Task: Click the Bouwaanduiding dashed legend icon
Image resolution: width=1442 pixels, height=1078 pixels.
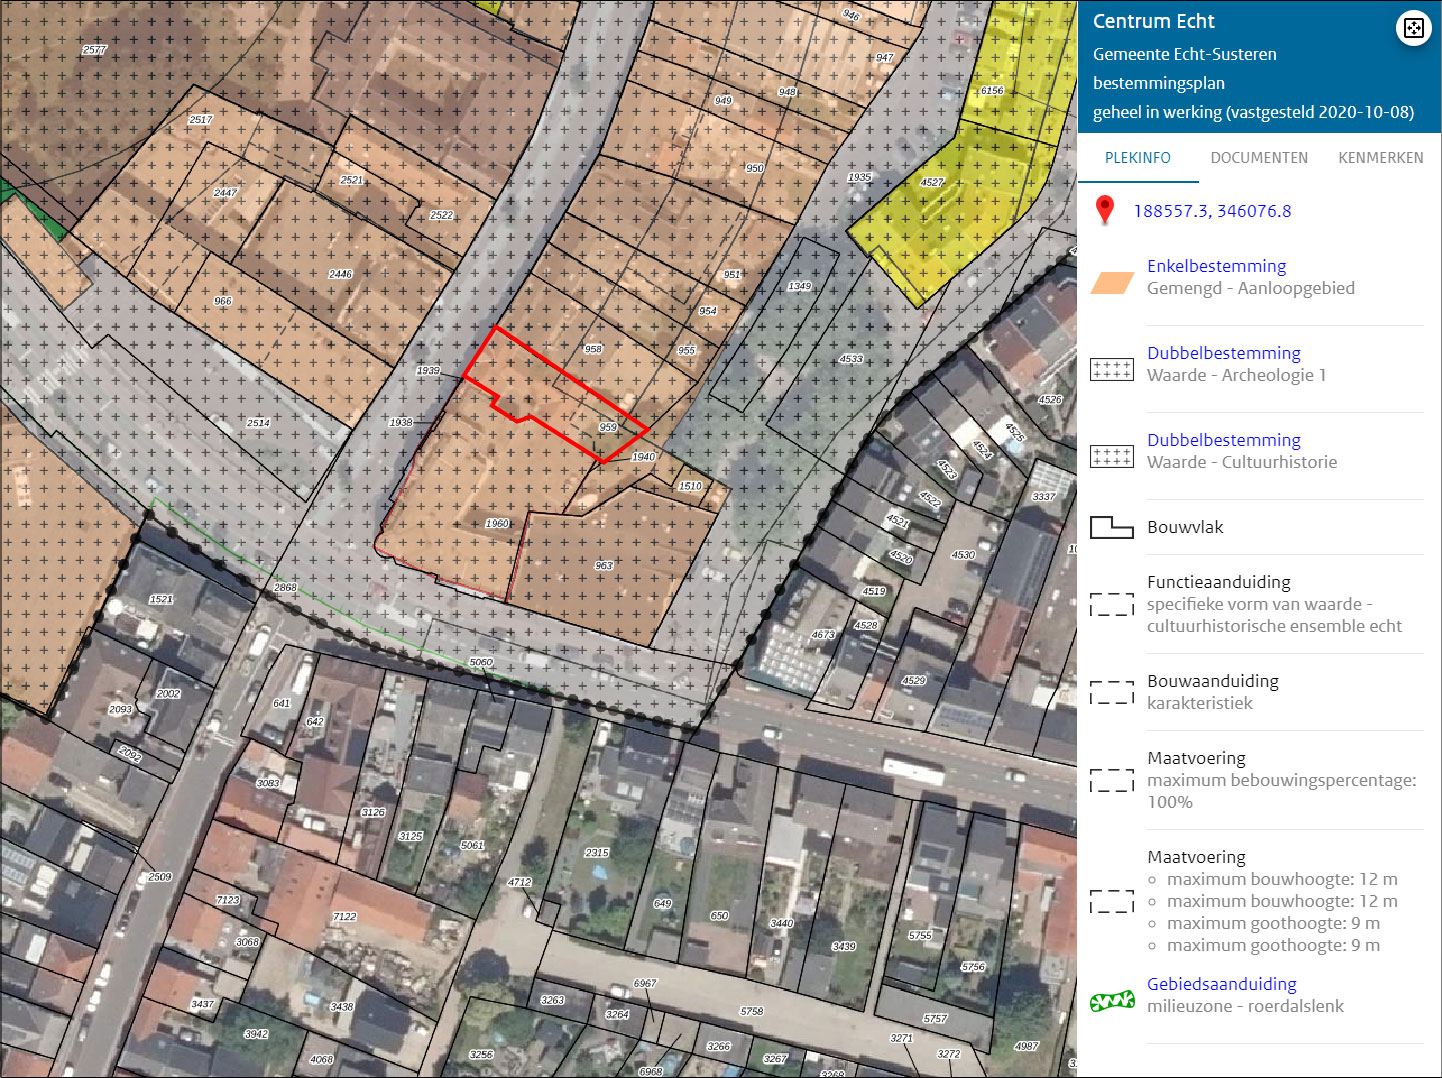Action: pos(1111,692)
